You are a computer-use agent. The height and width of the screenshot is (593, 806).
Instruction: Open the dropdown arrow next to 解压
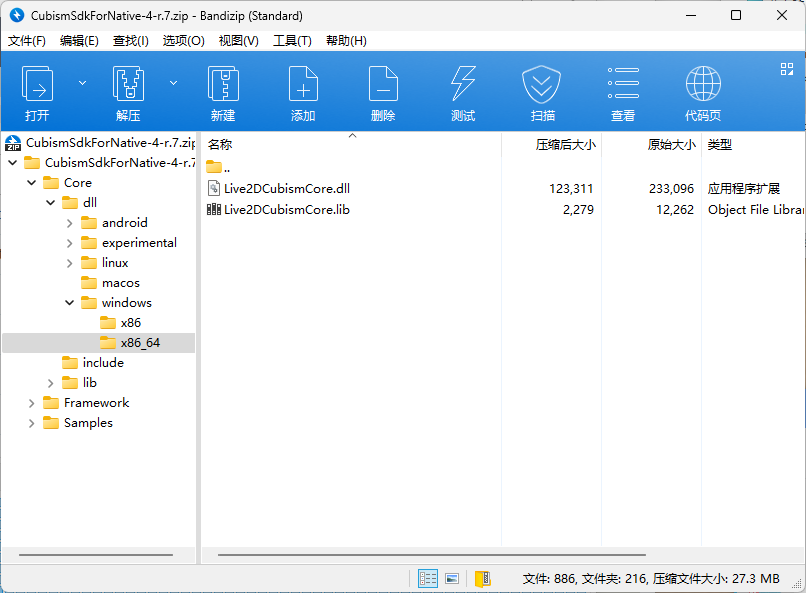pos(173,82)
